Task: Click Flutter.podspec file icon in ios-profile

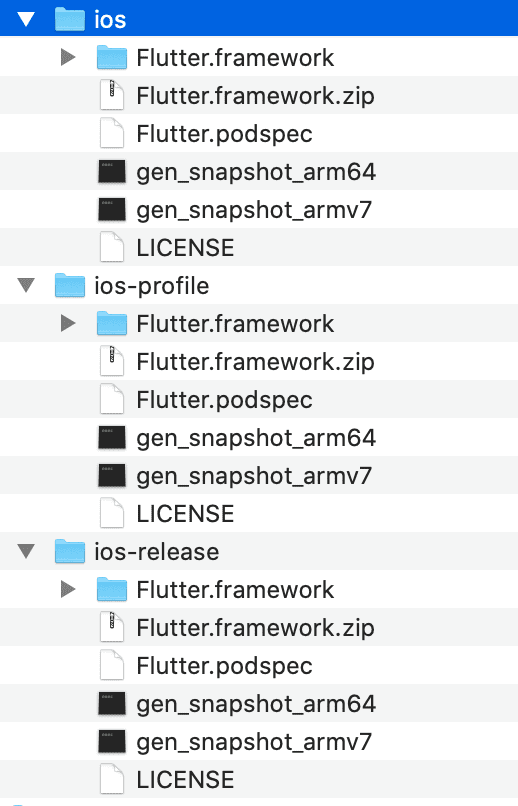Action: (112, 400)
